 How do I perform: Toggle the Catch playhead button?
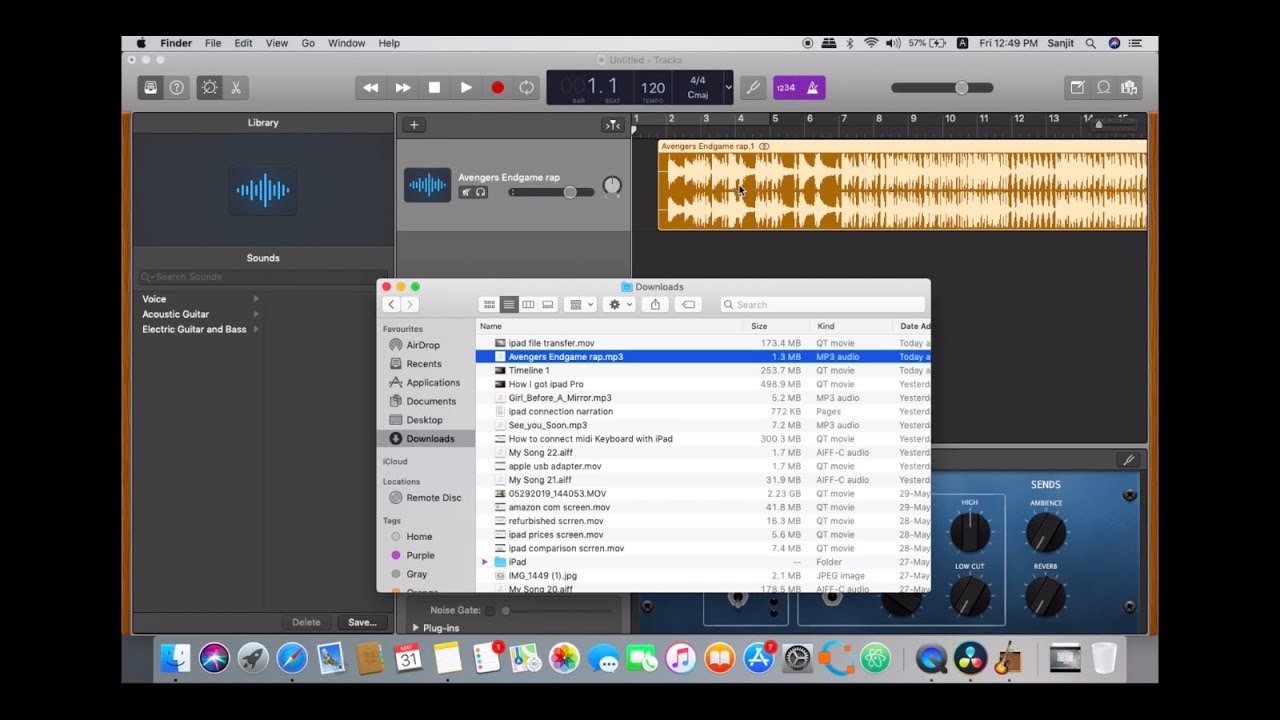pos(612,125)
